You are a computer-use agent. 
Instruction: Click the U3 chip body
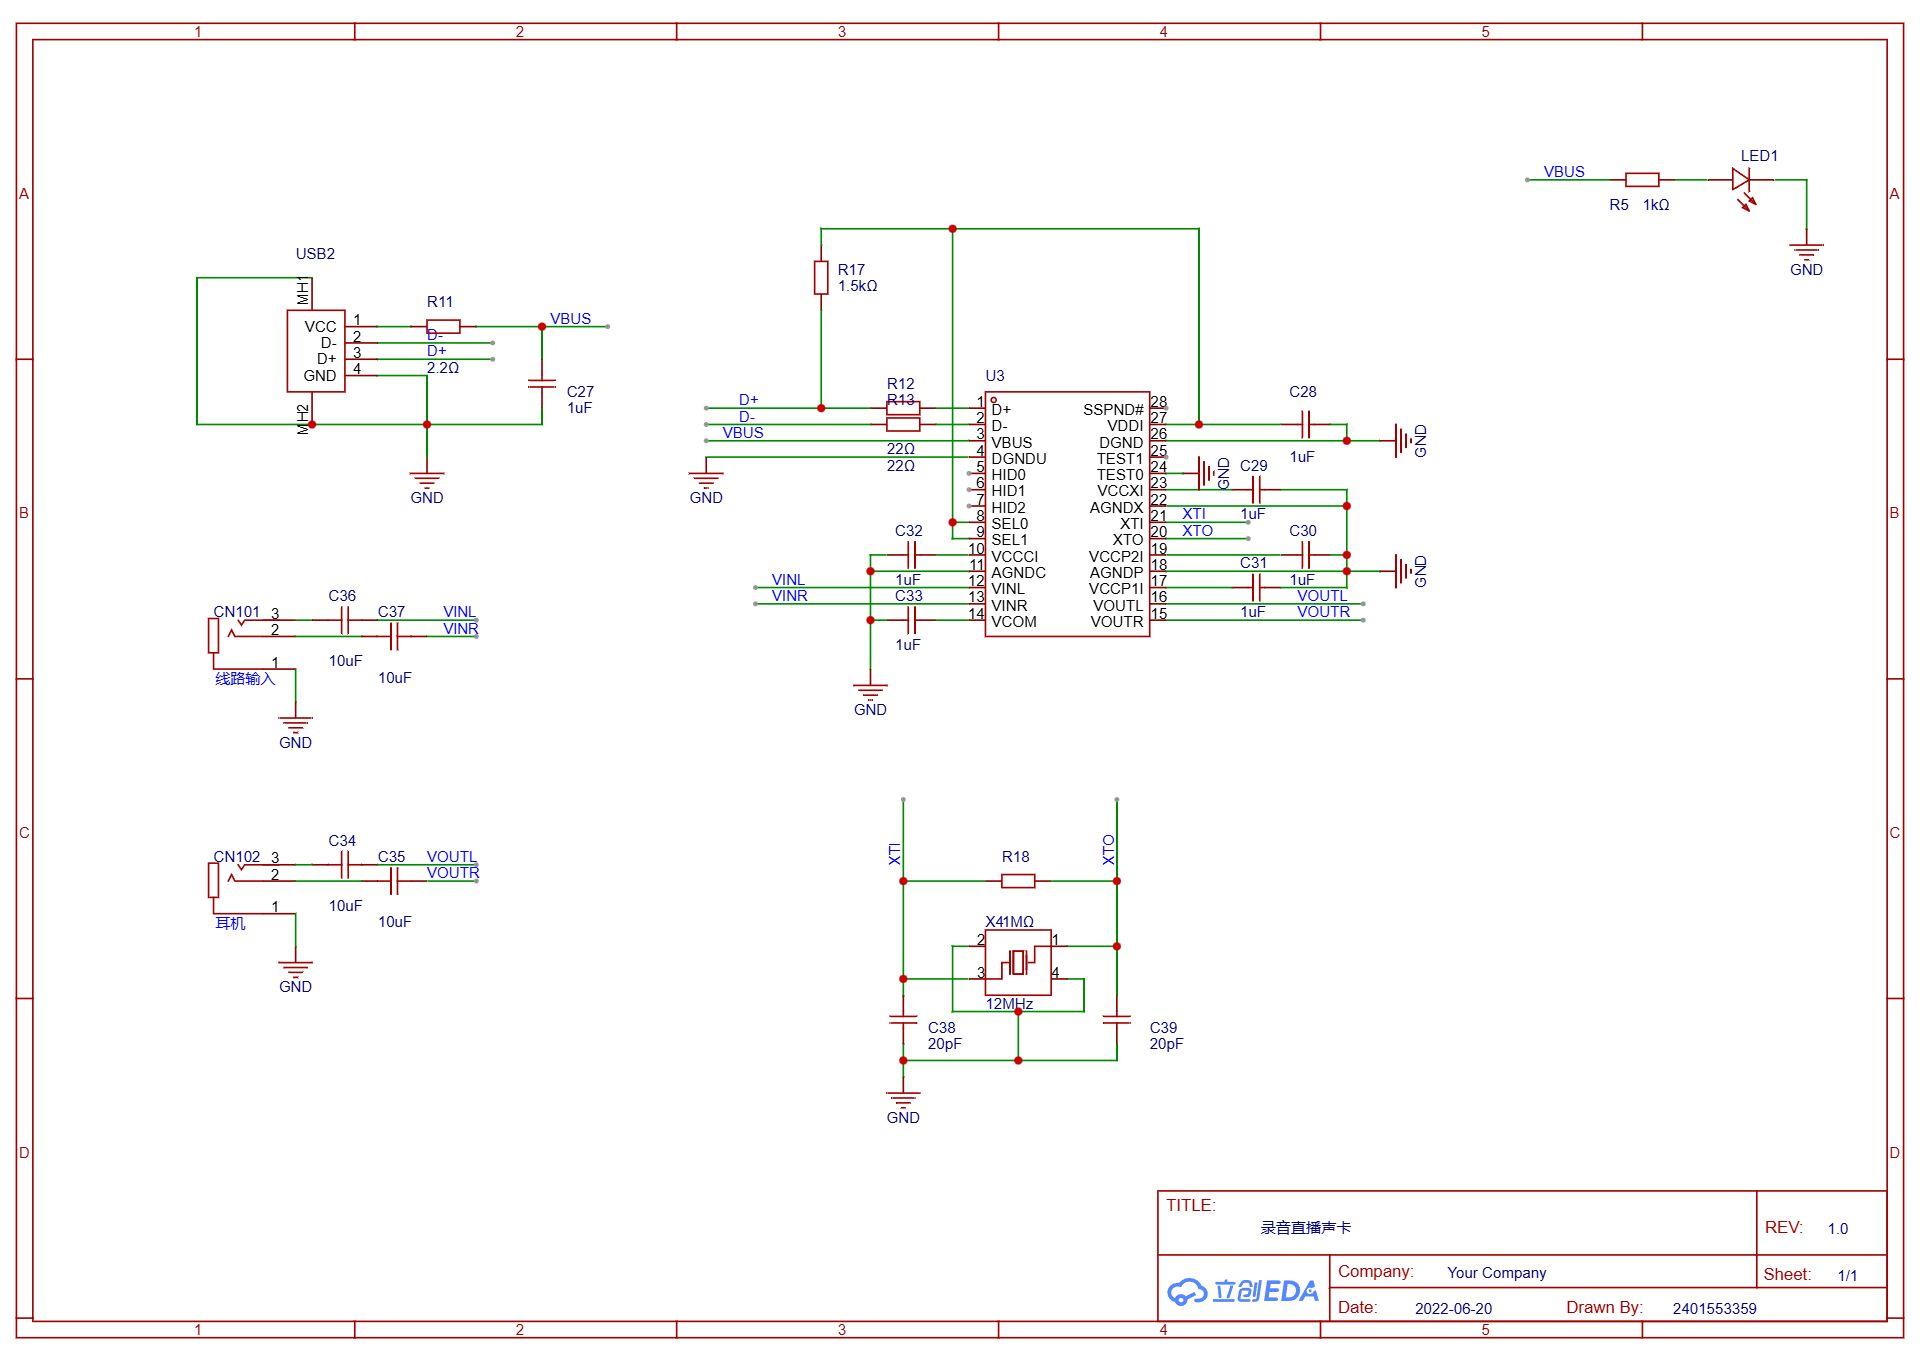(1066, 515)
